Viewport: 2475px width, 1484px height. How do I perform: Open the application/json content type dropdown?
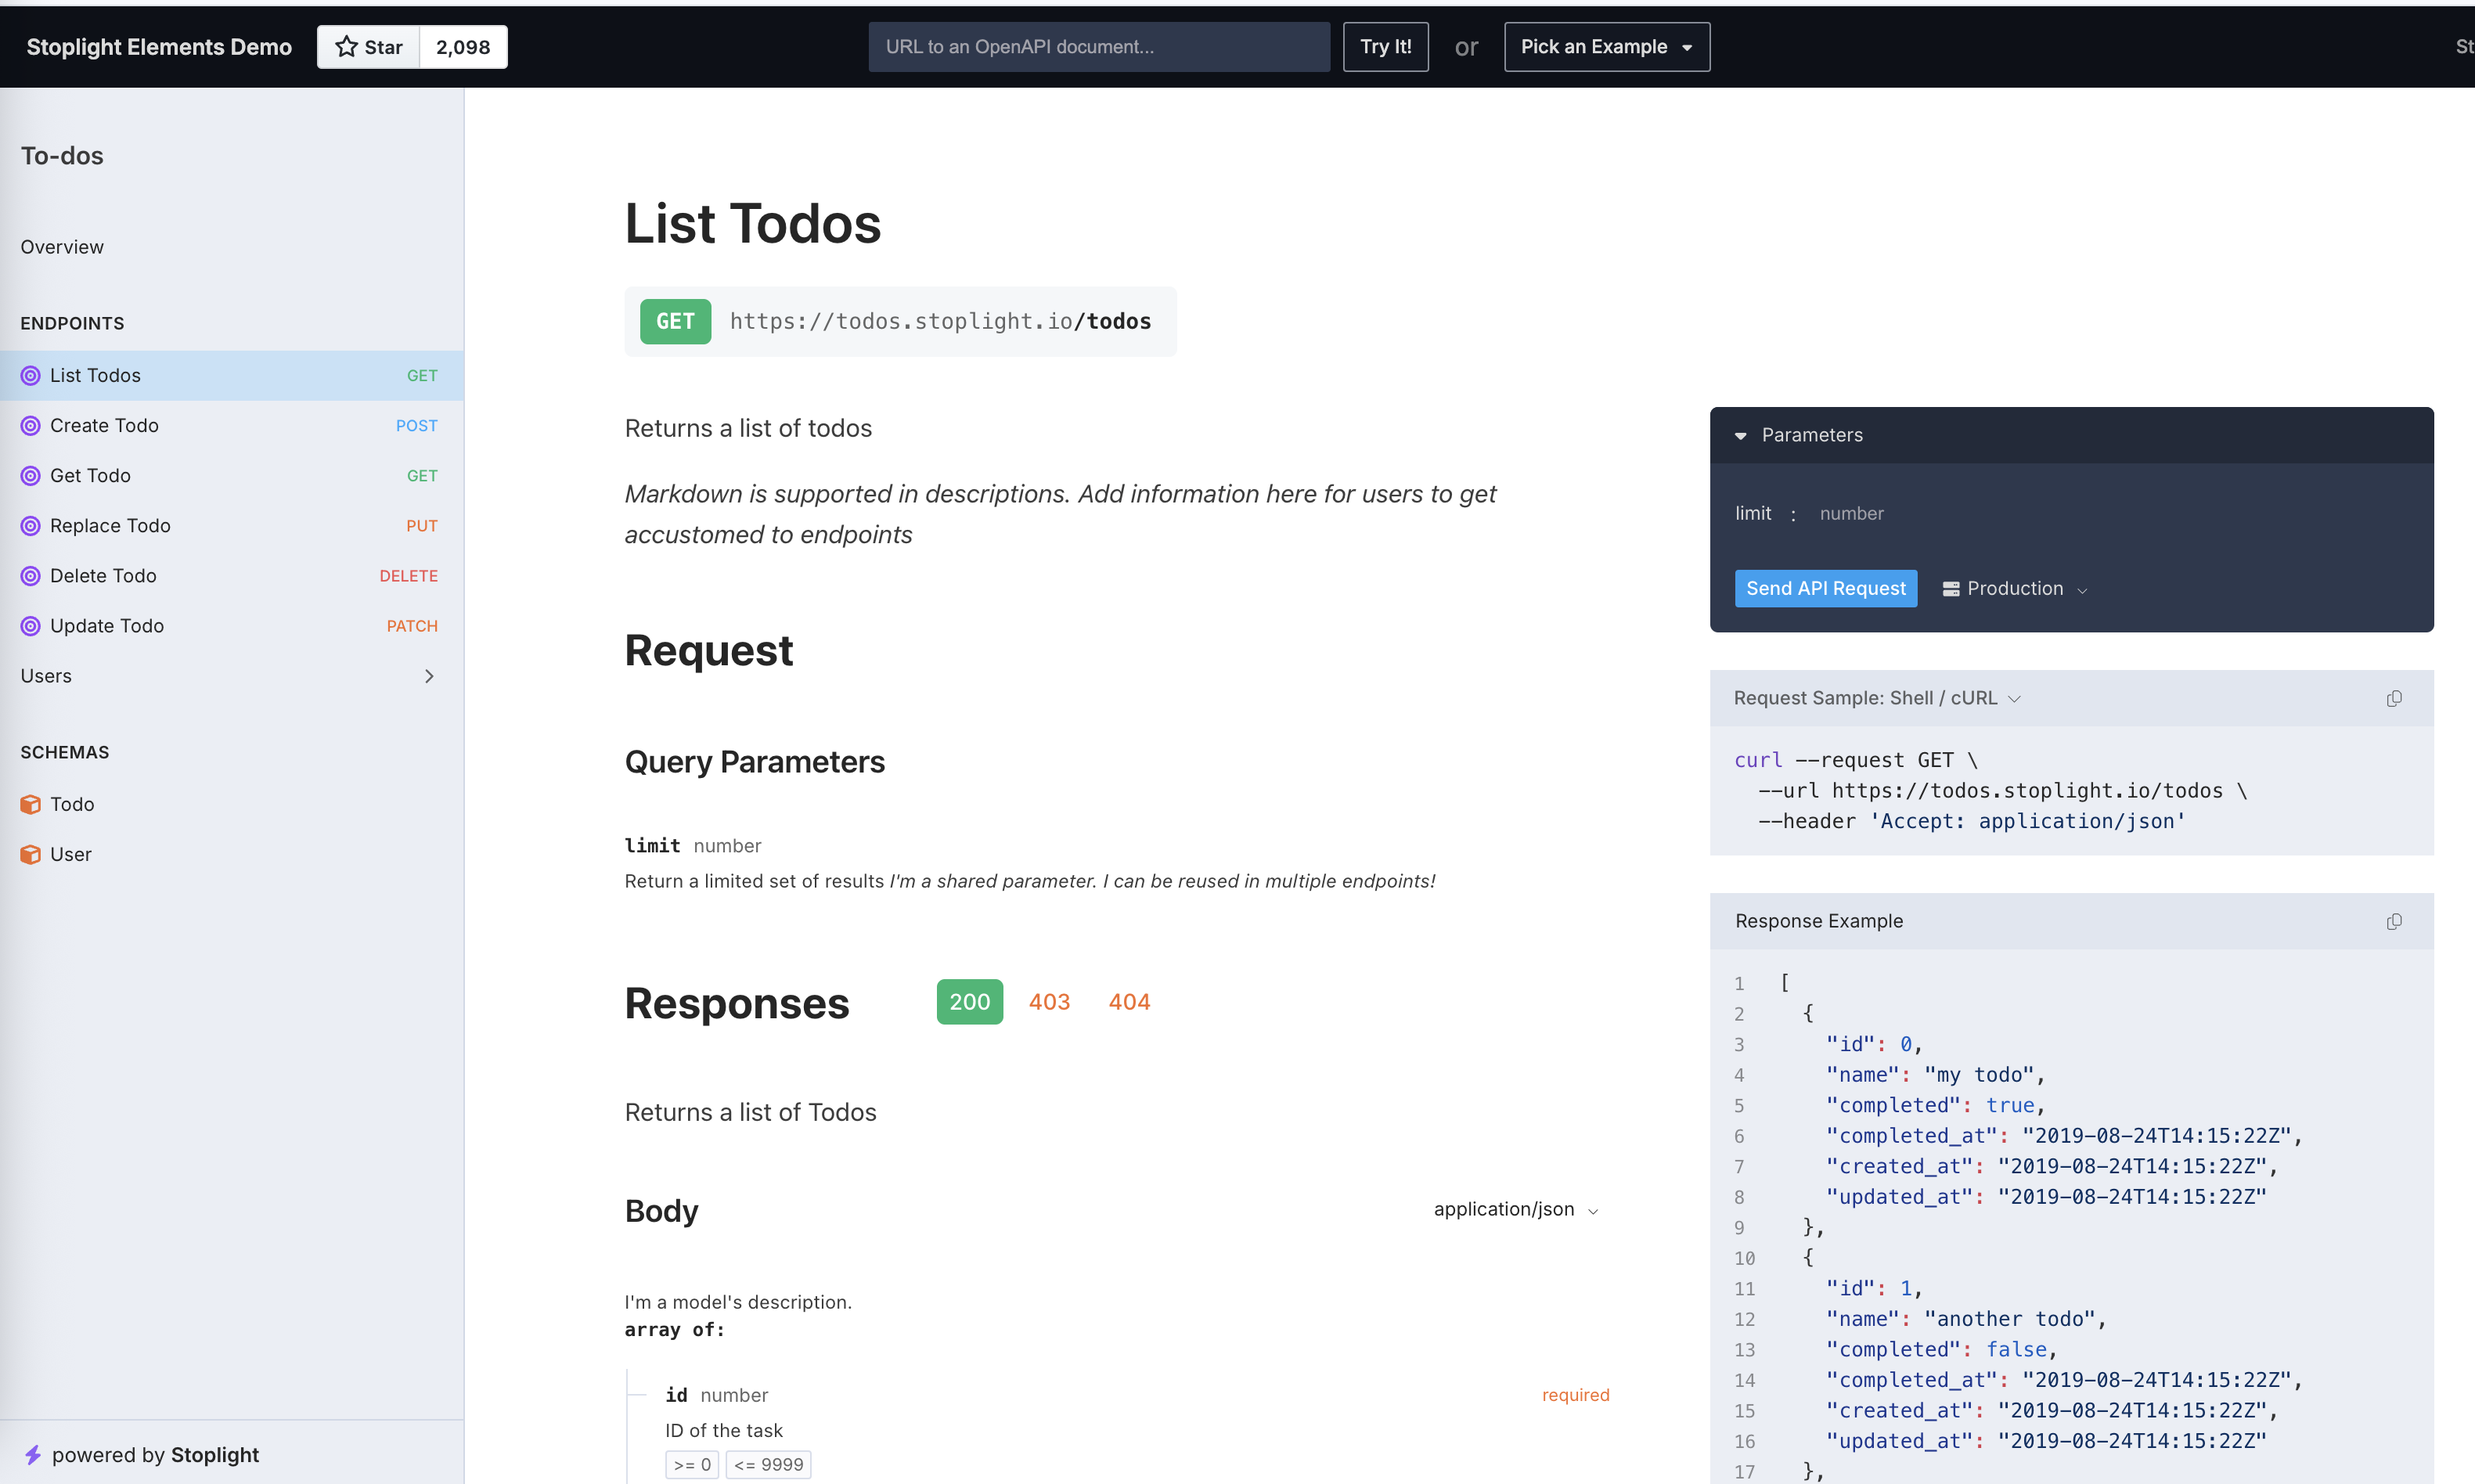tap(1515, 1210)
